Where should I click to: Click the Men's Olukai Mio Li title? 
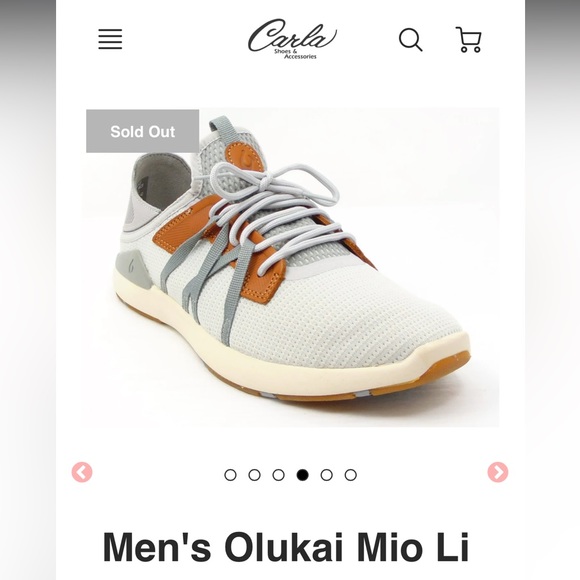coord(286,547)
